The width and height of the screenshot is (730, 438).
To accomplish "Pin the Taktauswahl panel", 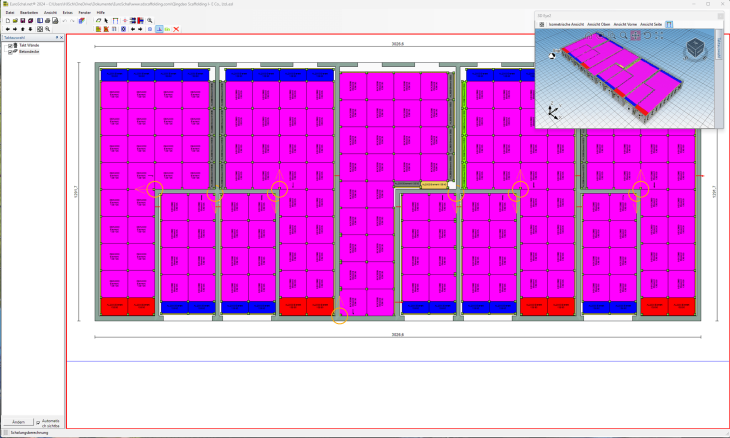I will pos(56,37).
